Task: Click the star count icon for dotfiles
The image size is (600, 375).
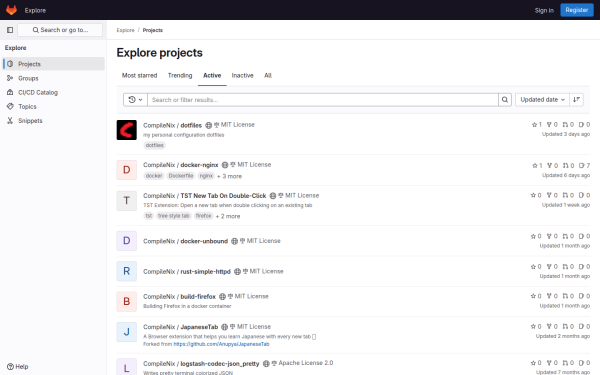Action: pyautogui.click(x=535, y=125)
